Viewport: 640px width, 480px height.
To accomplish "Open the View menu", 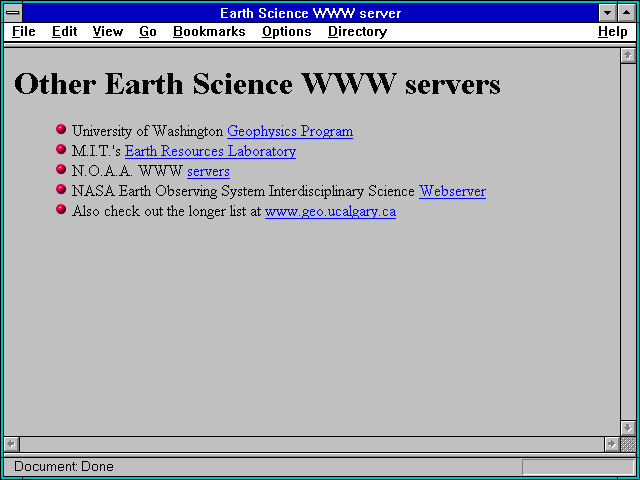I will 108,32.
